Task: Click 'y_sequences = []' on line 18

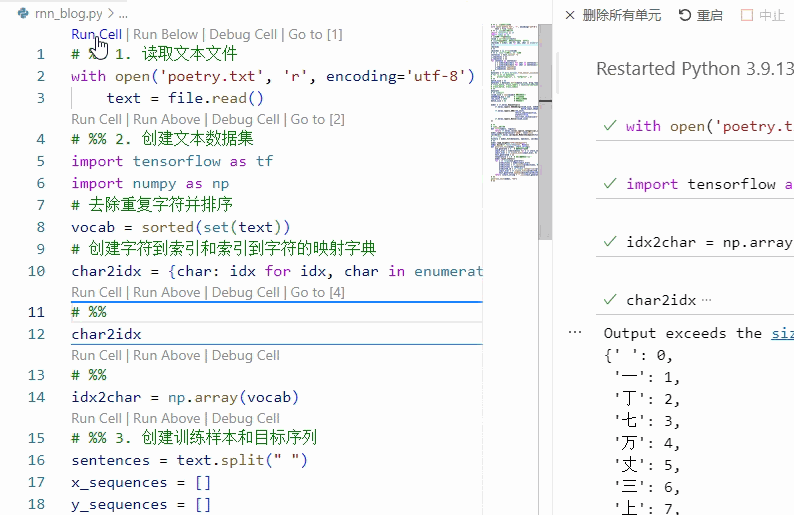Action: (x=141, y=504)
